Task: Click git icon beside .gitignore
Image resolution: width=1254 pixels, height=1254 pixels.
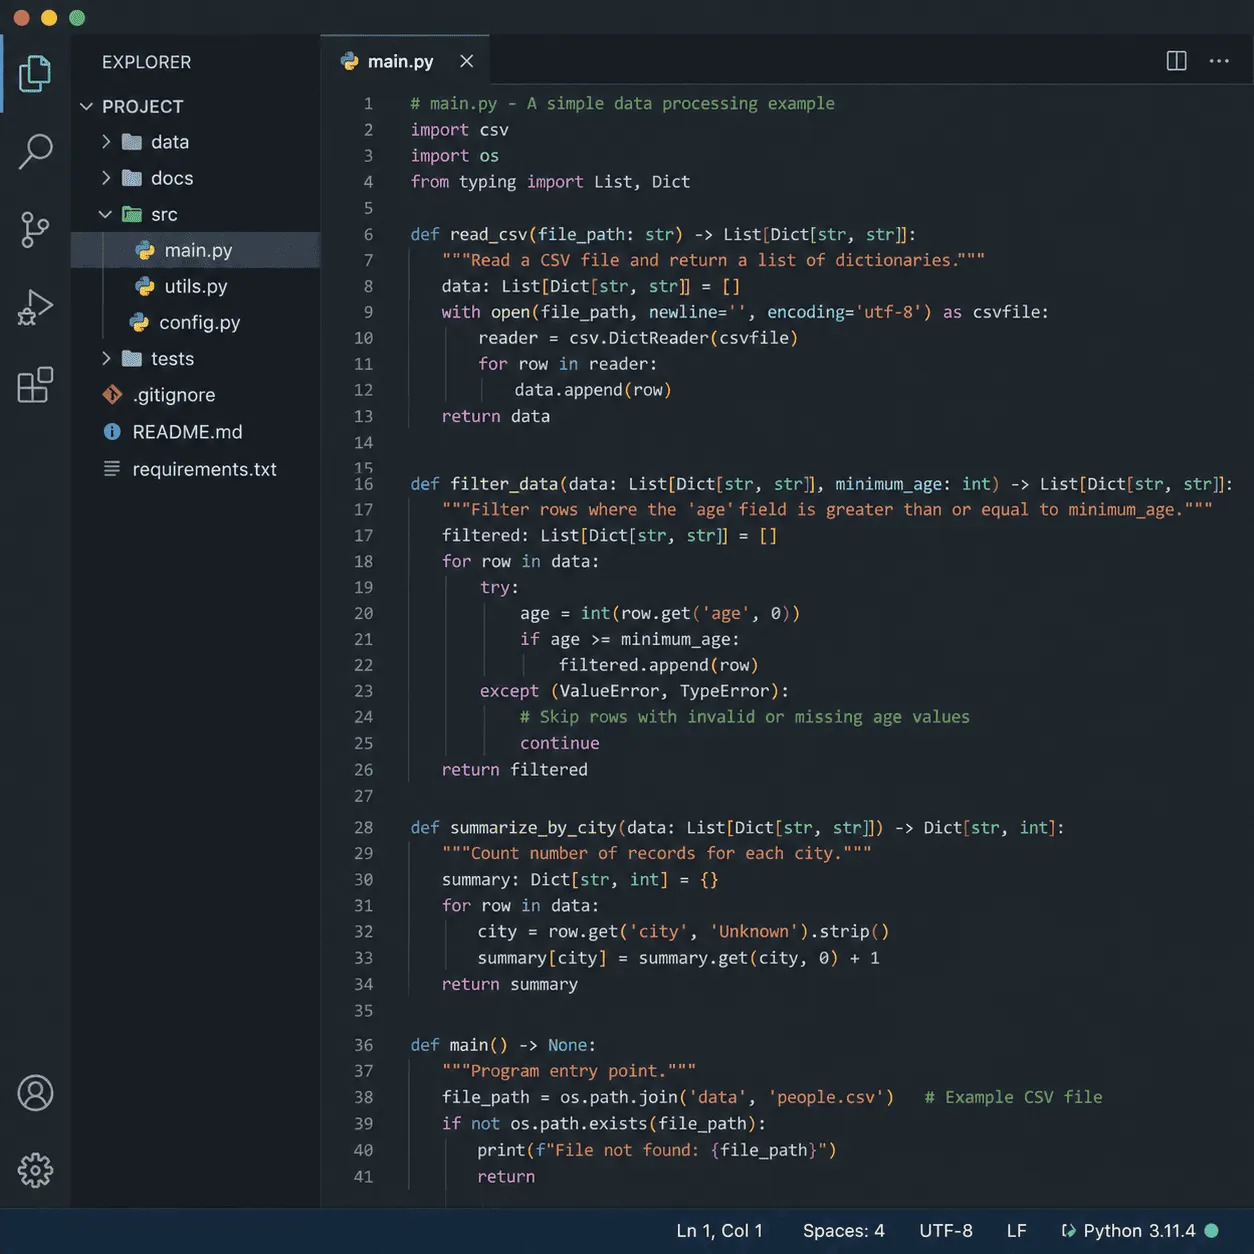Action: 112,395
